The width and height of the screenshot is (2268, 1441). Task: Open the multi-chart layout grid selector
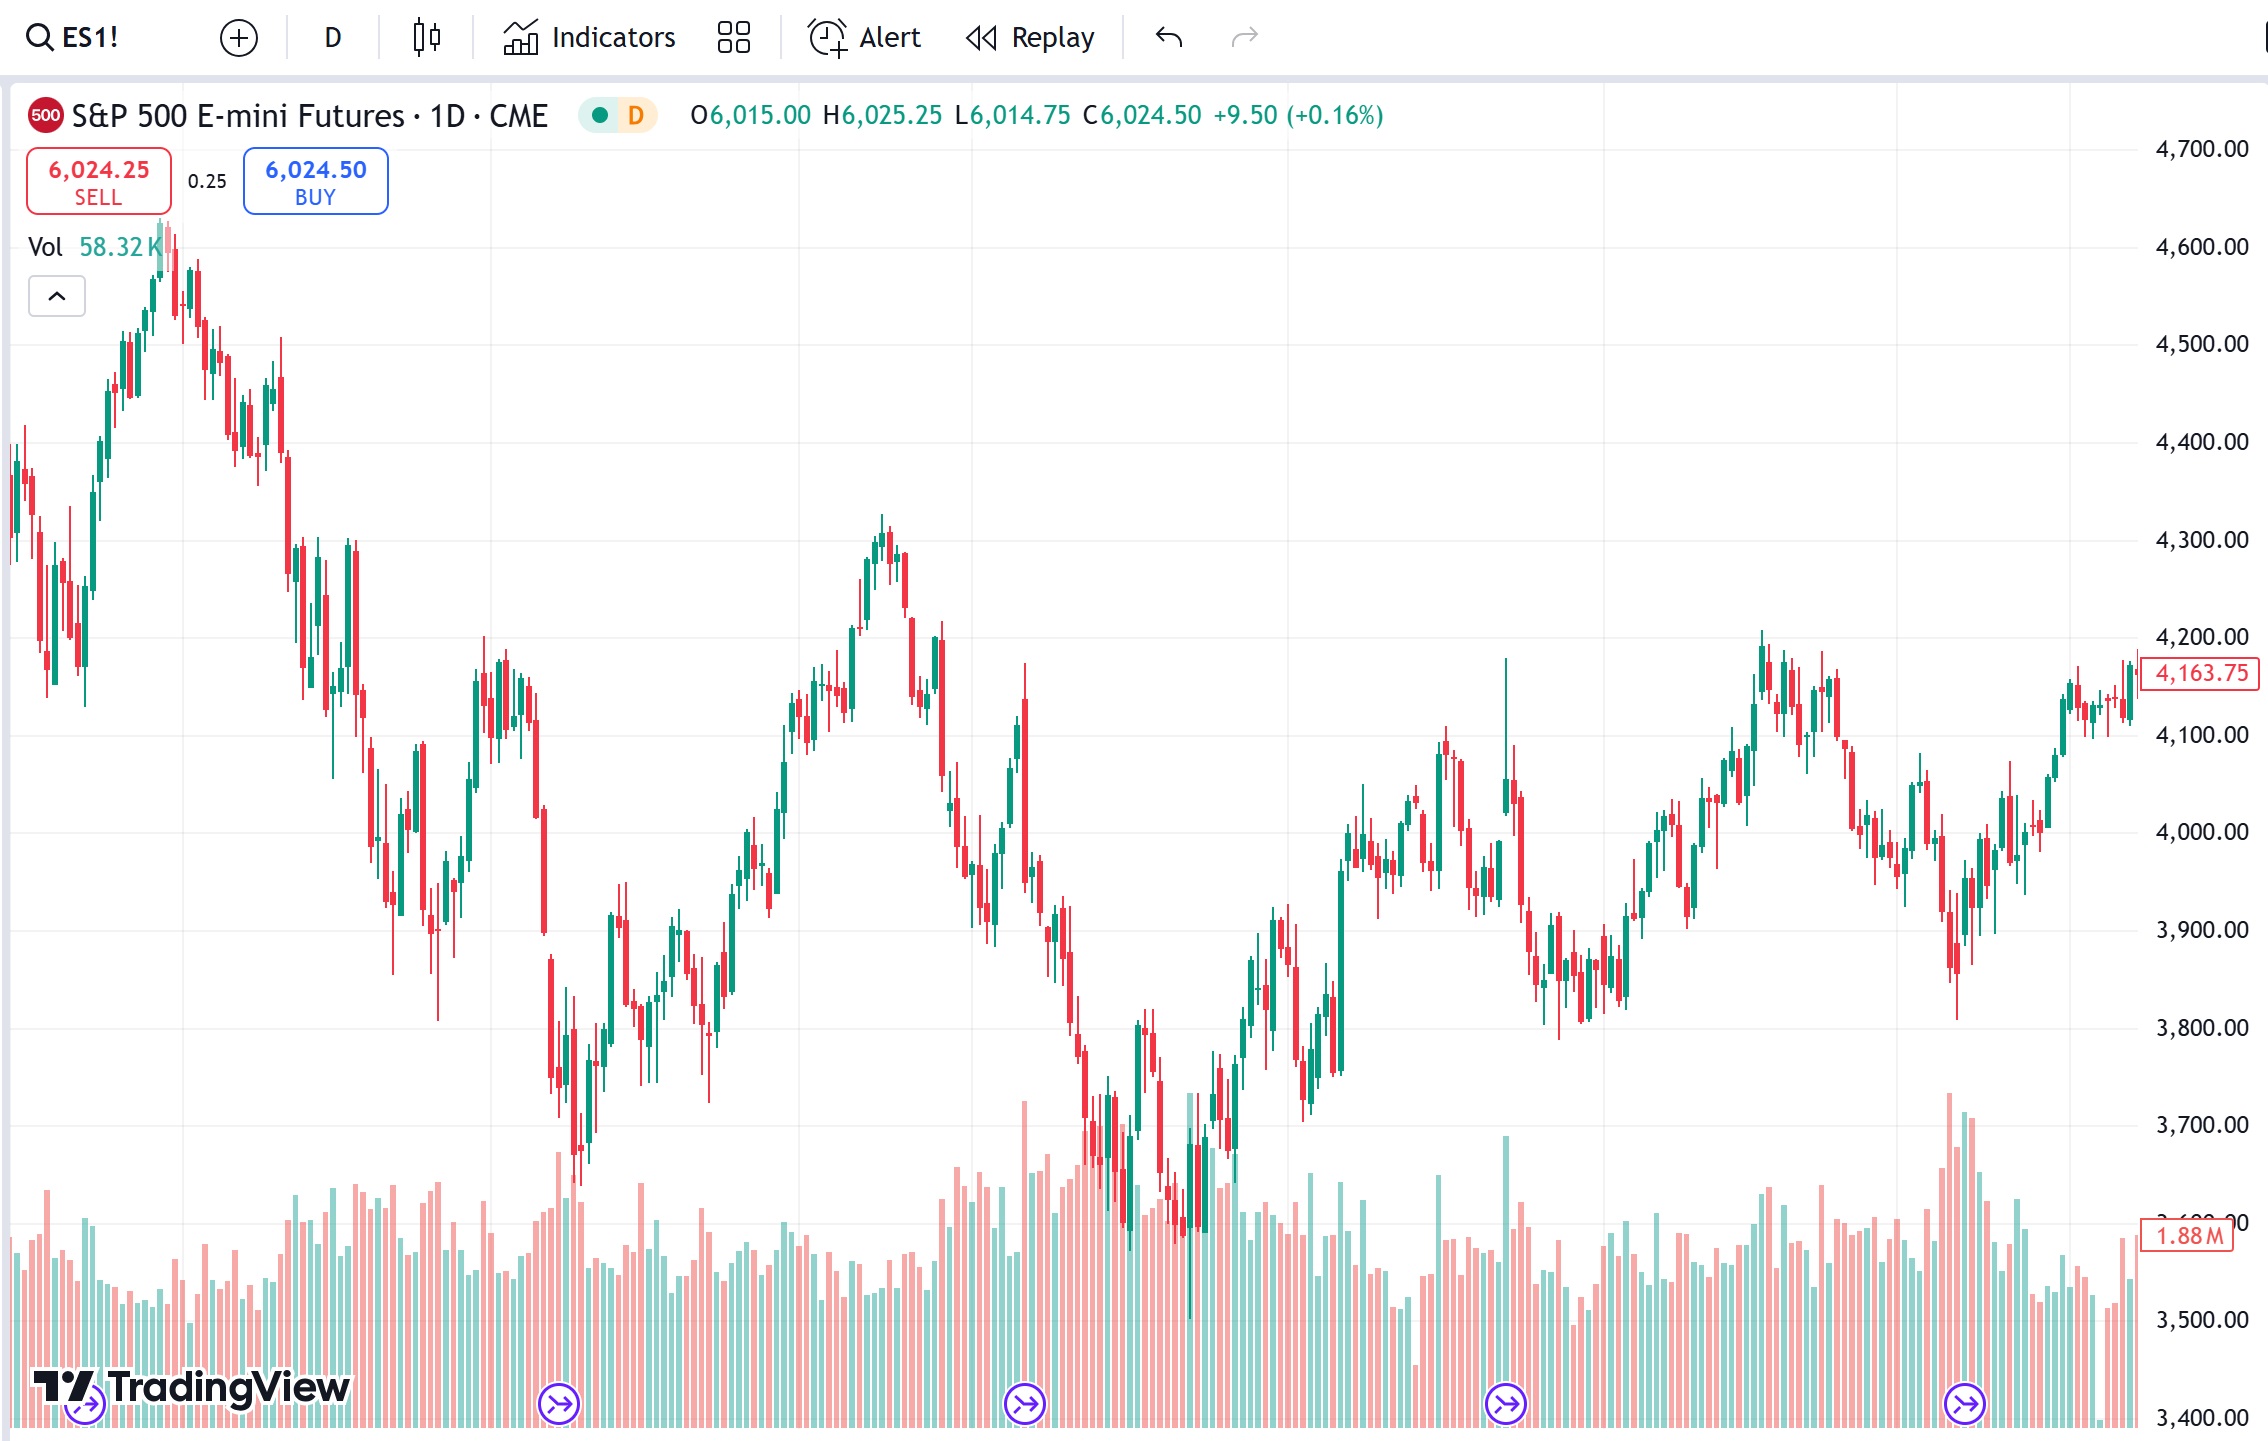pos(733,37)
